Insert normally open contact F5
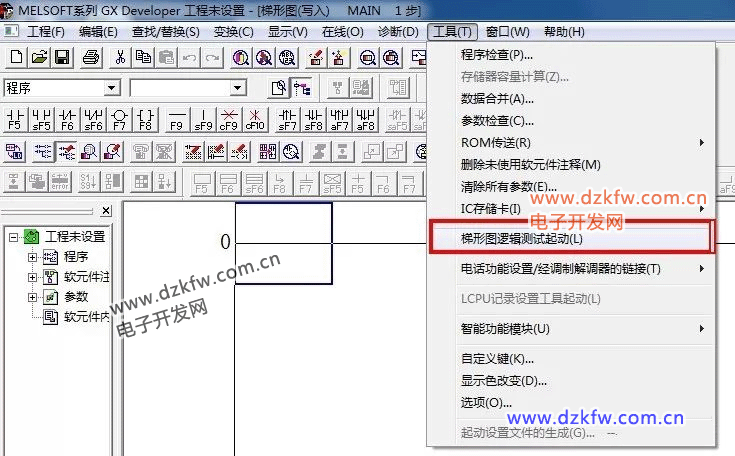Screen dimensions: 735x456 point(15,120)
